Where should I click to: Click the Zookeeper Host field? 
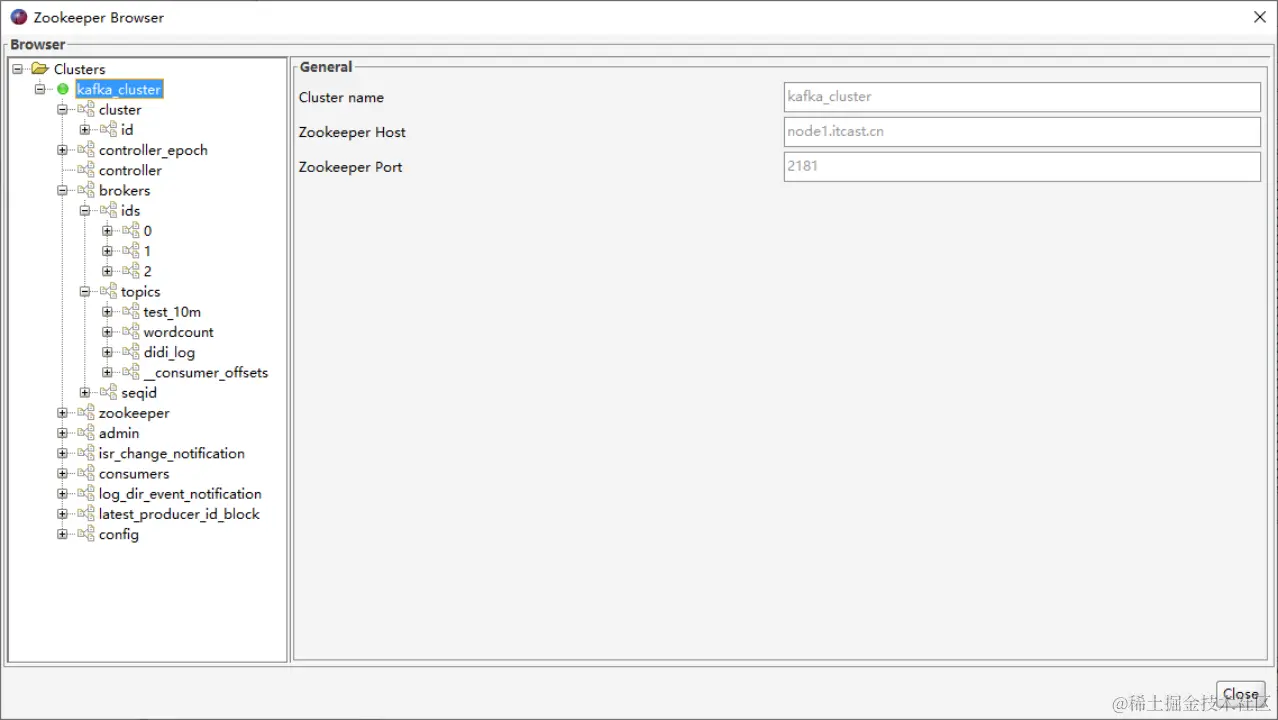coord(1022,132)
